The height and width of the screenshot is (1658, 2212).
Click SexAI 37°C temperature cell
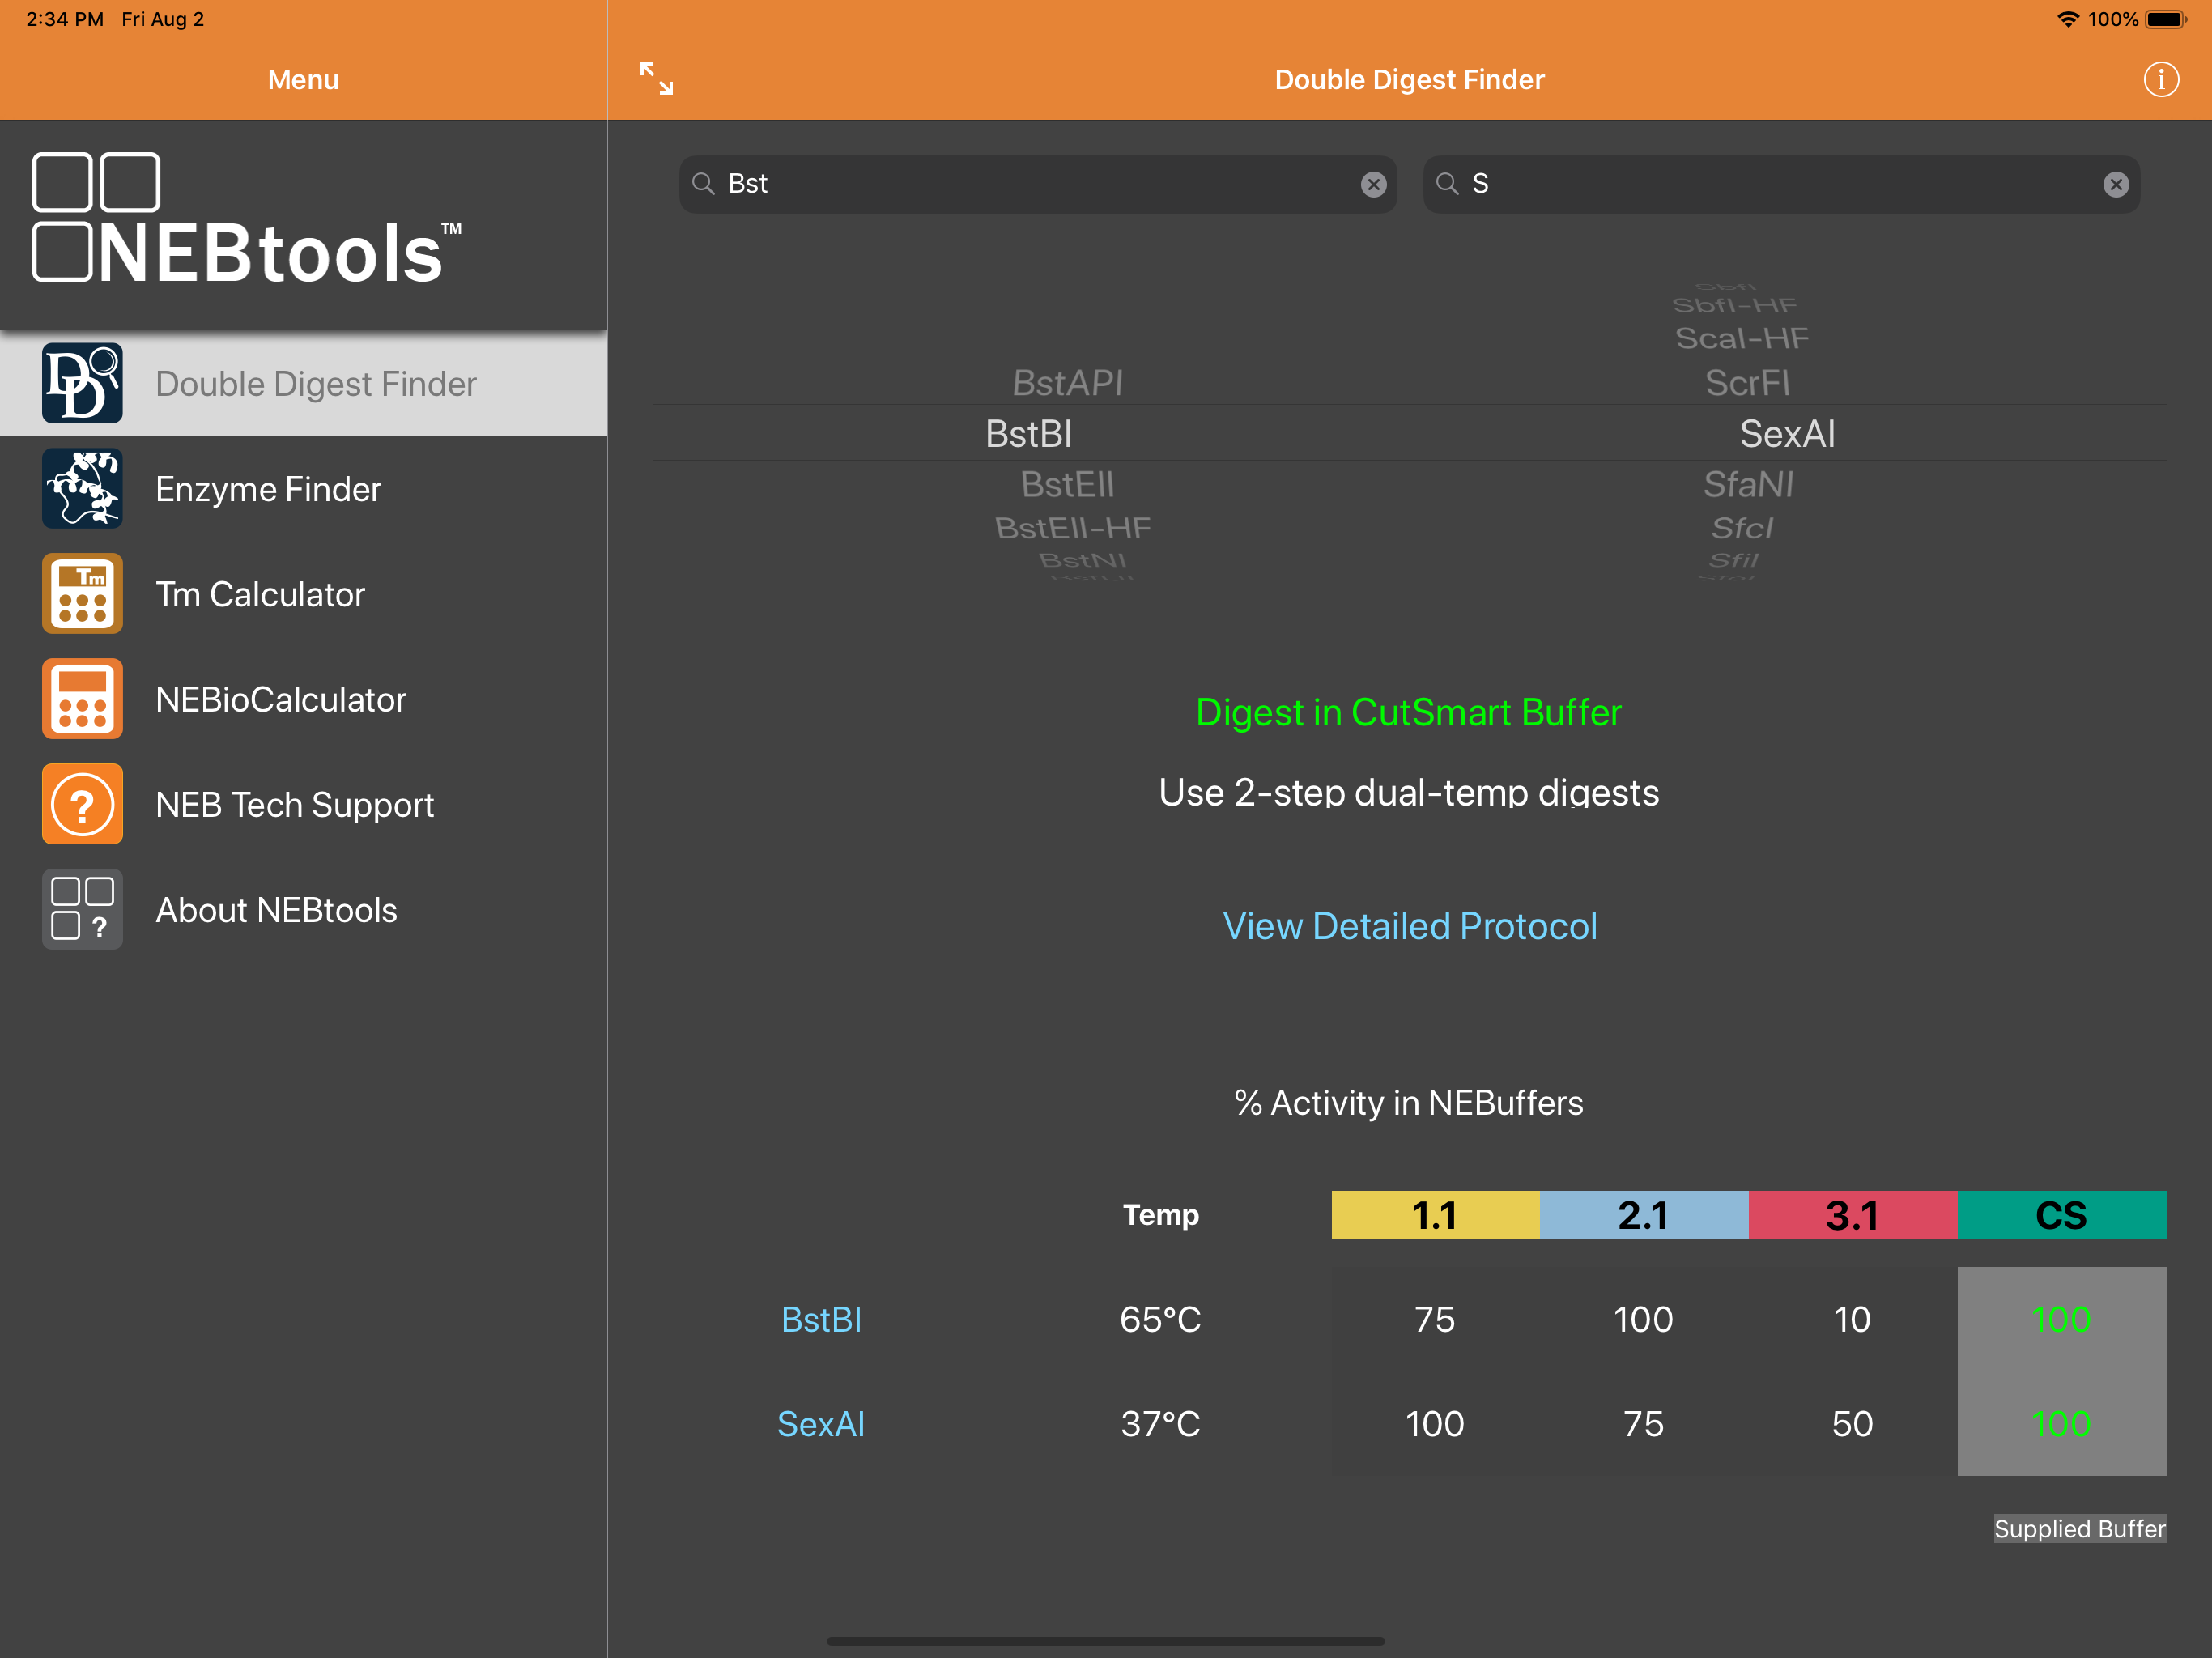coord(1160,1423)
